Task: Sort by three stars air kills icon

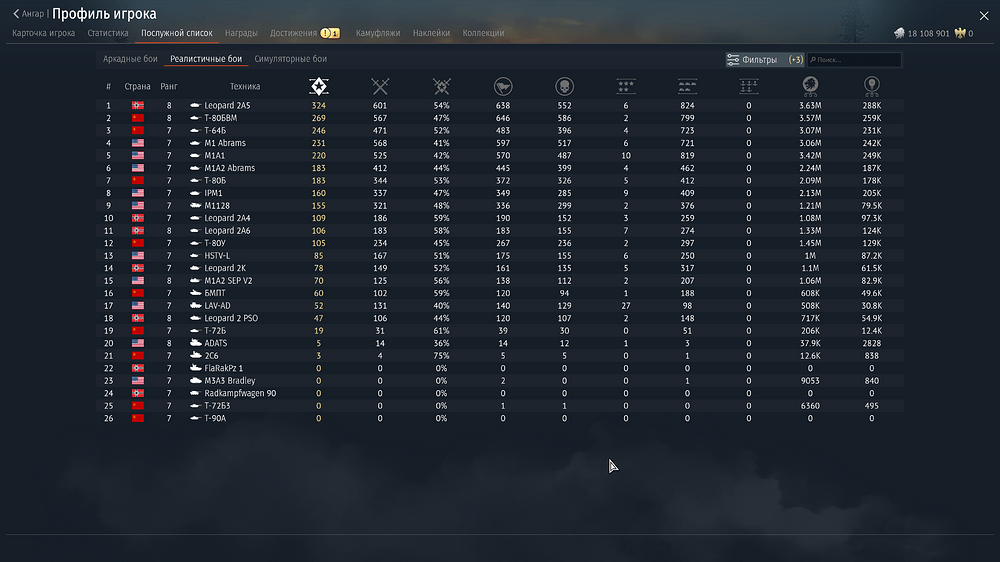Action: pos(626,86)
